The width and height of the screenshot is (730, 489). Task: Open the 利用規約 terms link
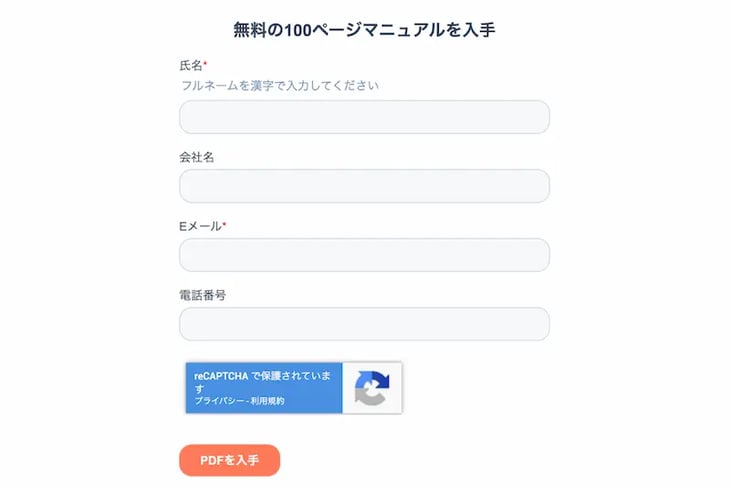(266, 401)
